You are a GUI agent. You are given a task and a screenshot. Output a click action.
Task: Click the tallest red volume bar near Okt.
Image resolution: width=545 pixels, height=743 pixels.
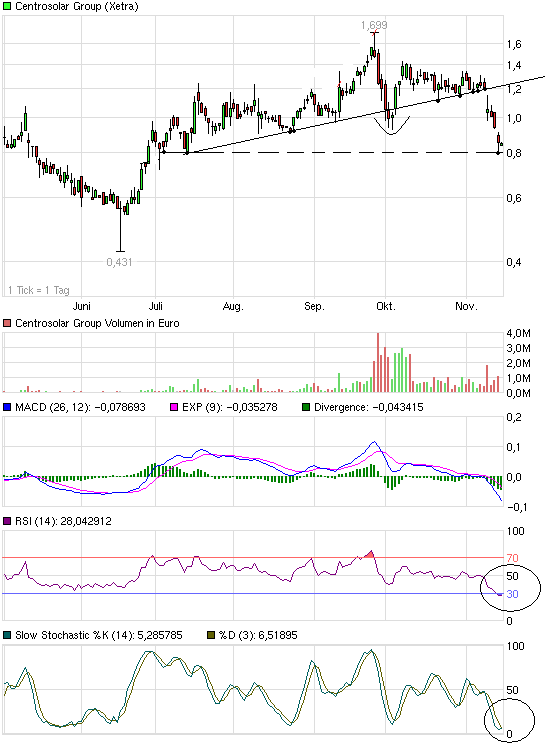(x=378, y=362)
